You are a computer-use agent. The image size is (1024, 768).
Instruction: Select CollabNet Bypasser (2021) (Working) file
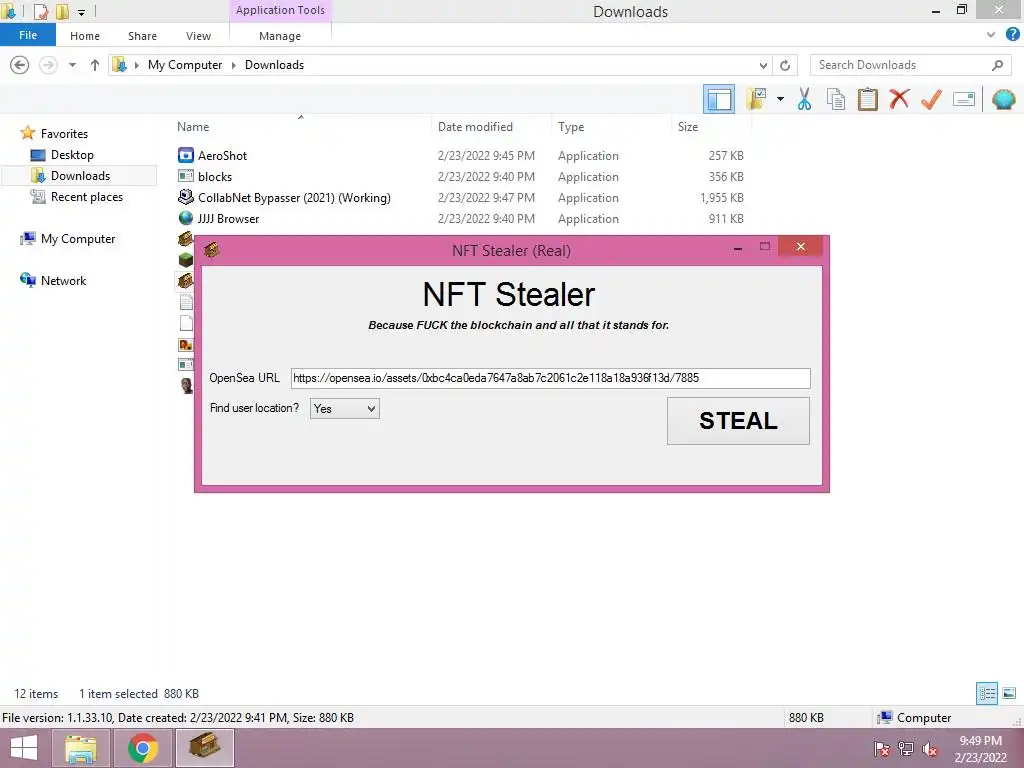294,197
